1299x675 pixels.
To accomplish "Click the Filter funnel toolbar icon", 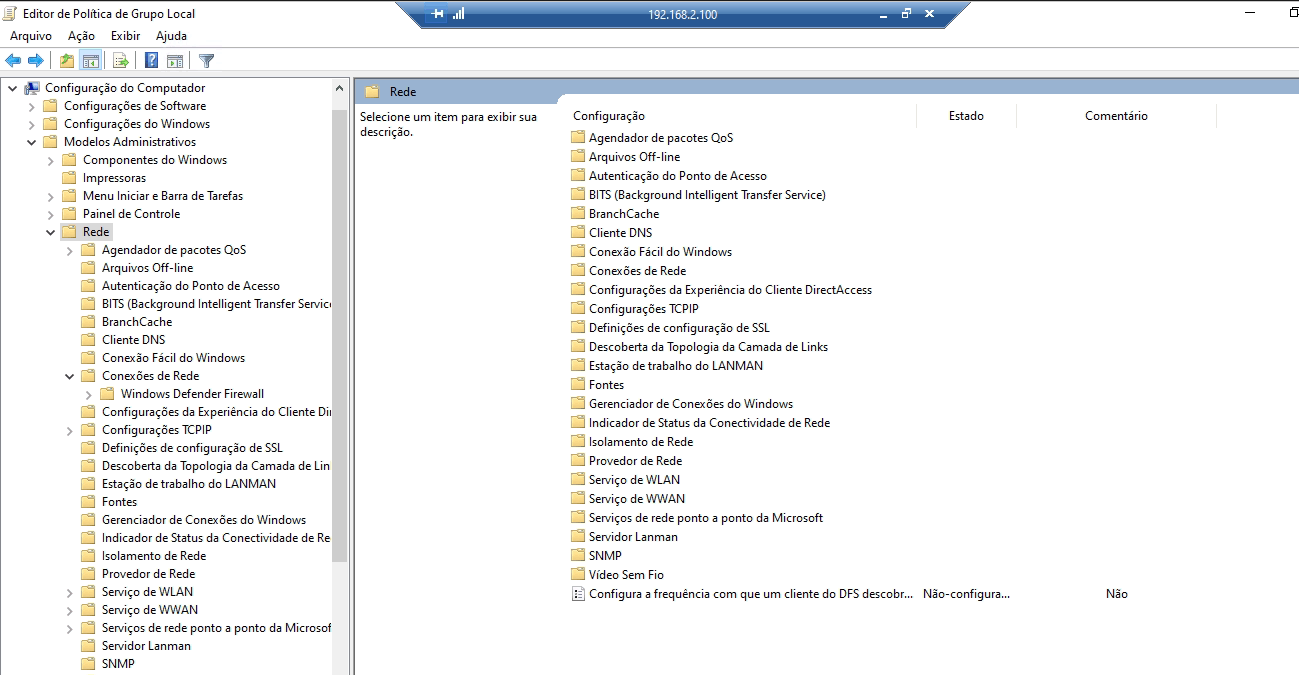I will [207, 61].
